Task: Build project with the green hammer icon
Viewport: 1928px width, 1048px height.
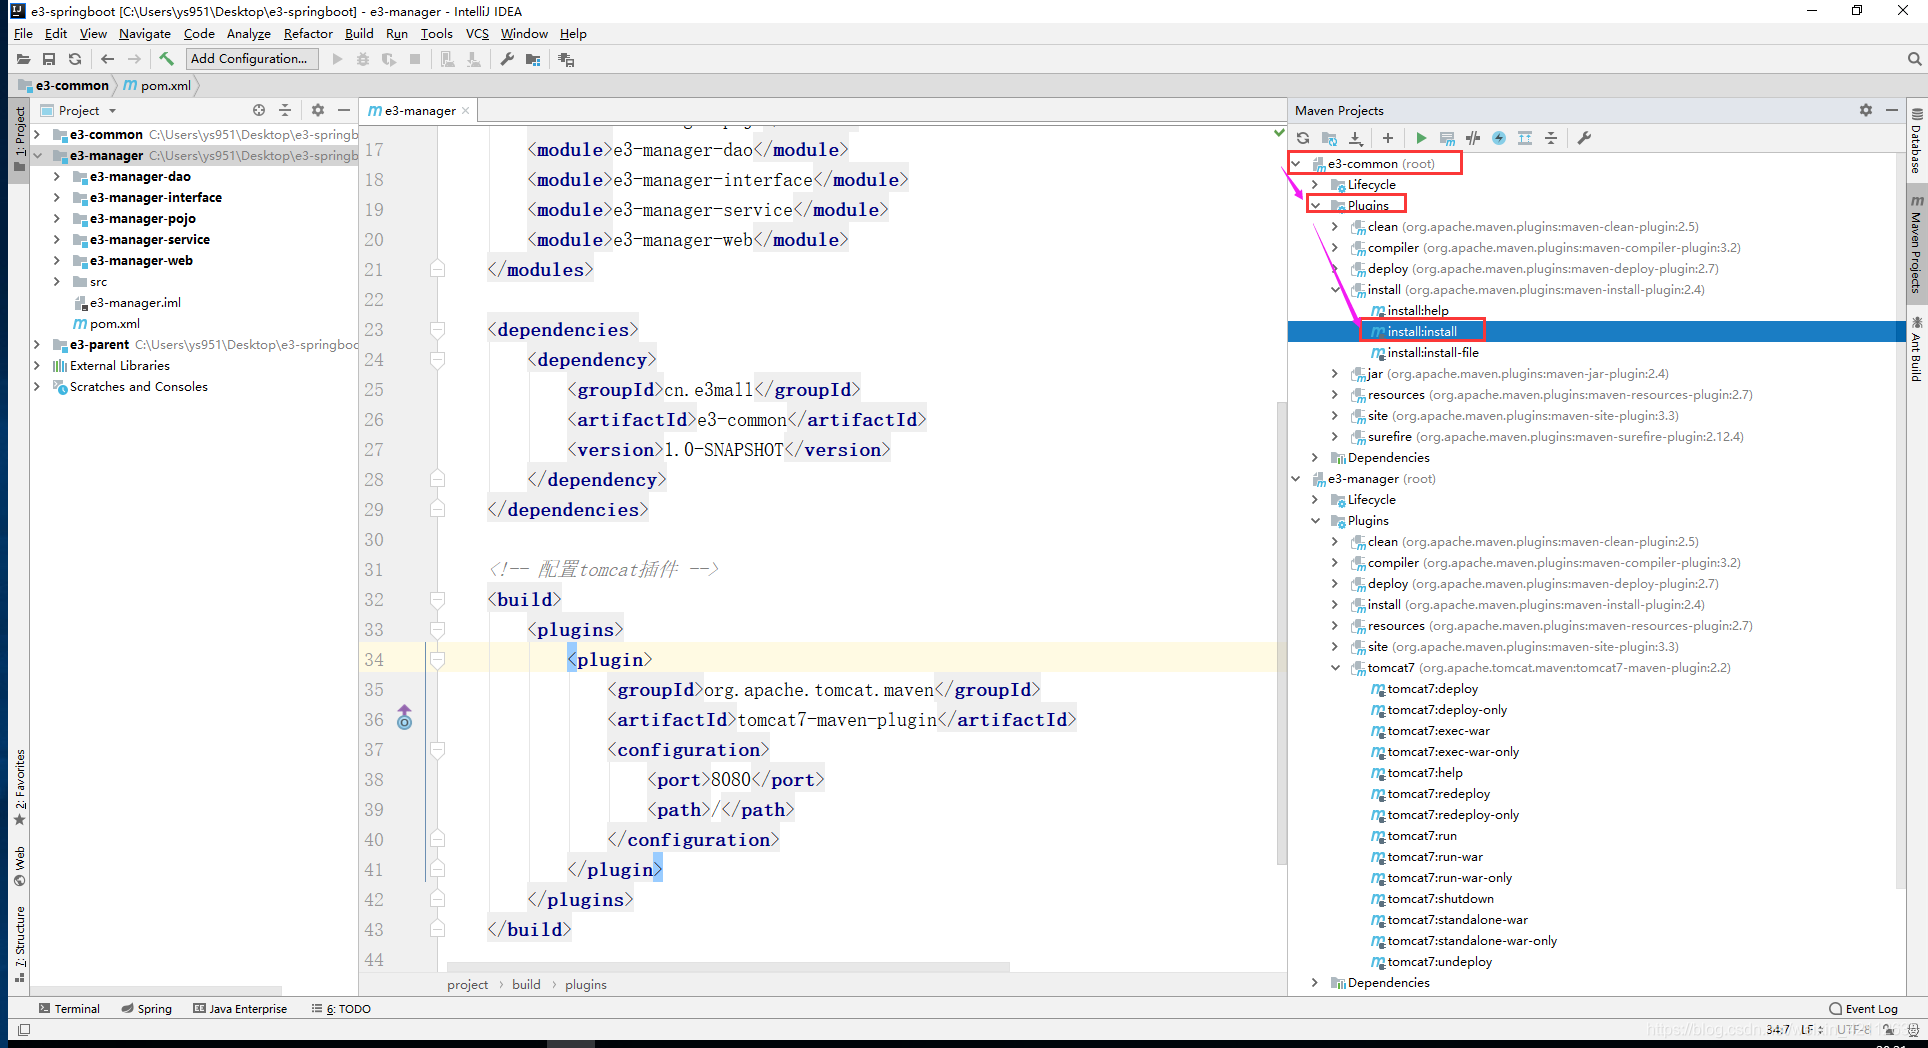Action: [x=166, y=59]
